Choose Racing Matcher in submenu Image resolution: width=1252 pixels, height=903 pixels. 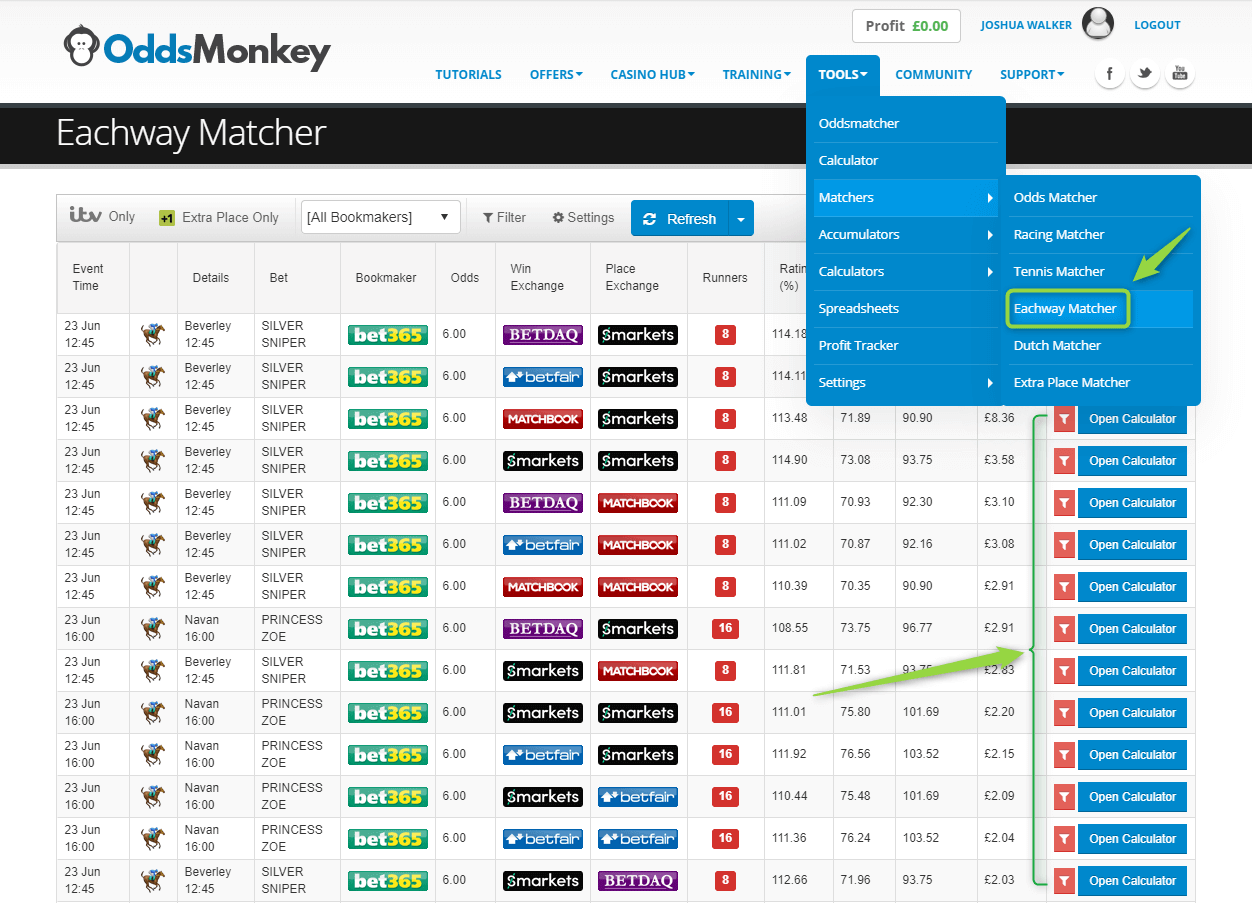click(1101, 234)
